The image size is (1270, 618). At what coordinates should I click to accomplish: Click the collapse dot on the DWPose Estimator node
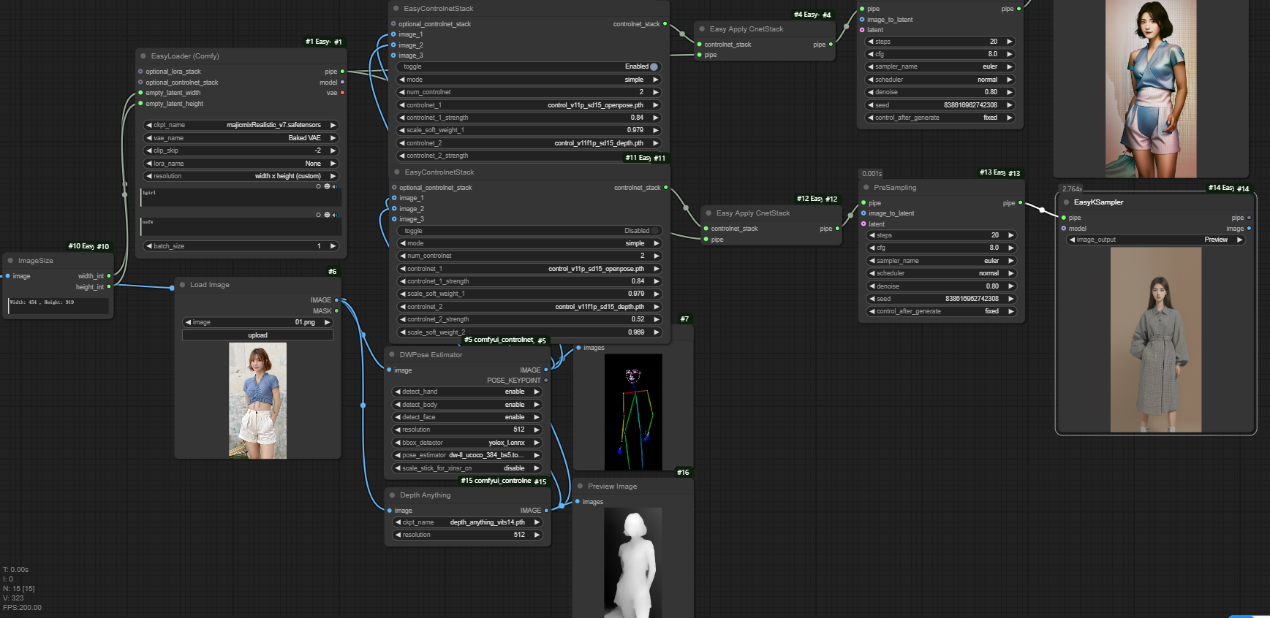click(x=394, y=354)
